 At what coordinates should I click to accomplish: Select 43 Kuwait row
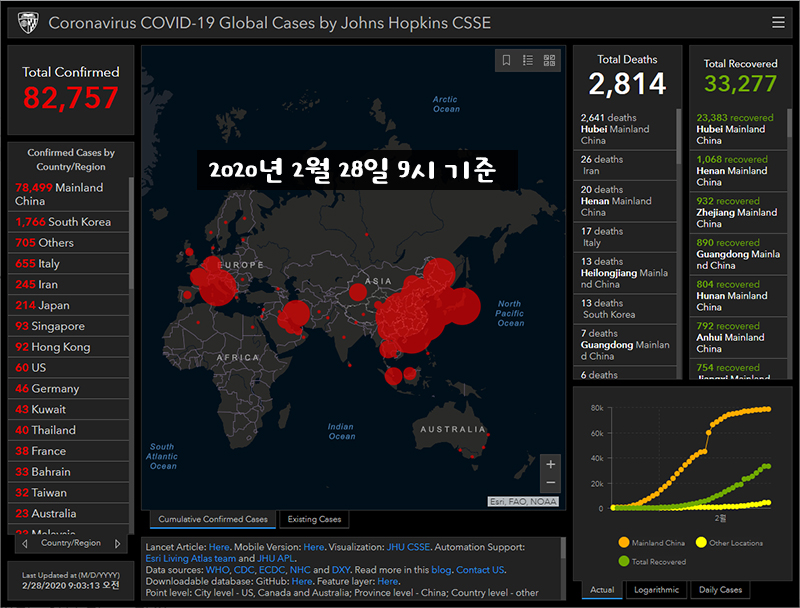click(x=68, y=410)
